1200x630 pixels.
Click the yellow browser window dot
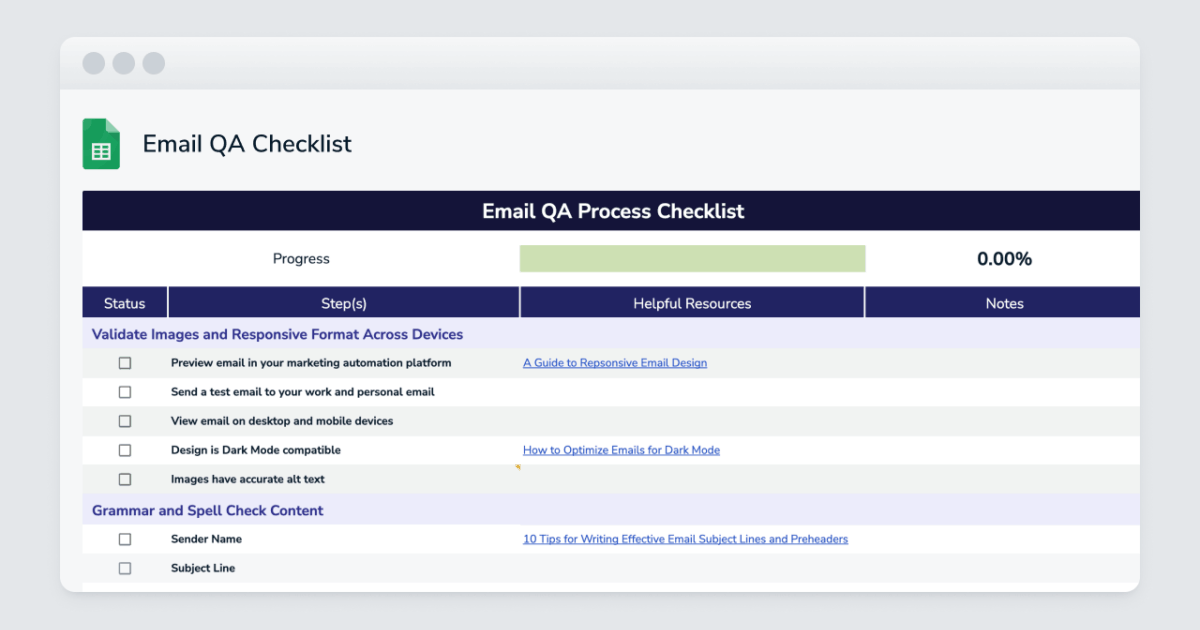coord(123,63)
